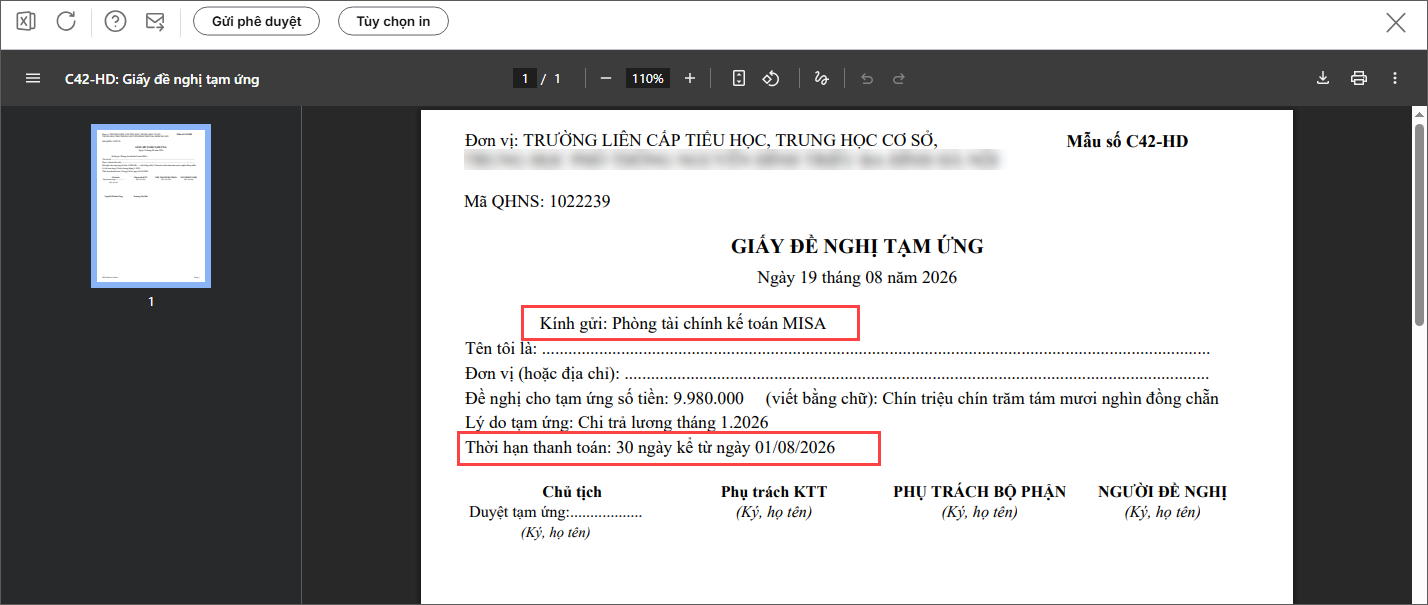The width and height of the screenshot is (1428, 605).
Task: Export the document to Excel
Action: click(x=27, y=21)
